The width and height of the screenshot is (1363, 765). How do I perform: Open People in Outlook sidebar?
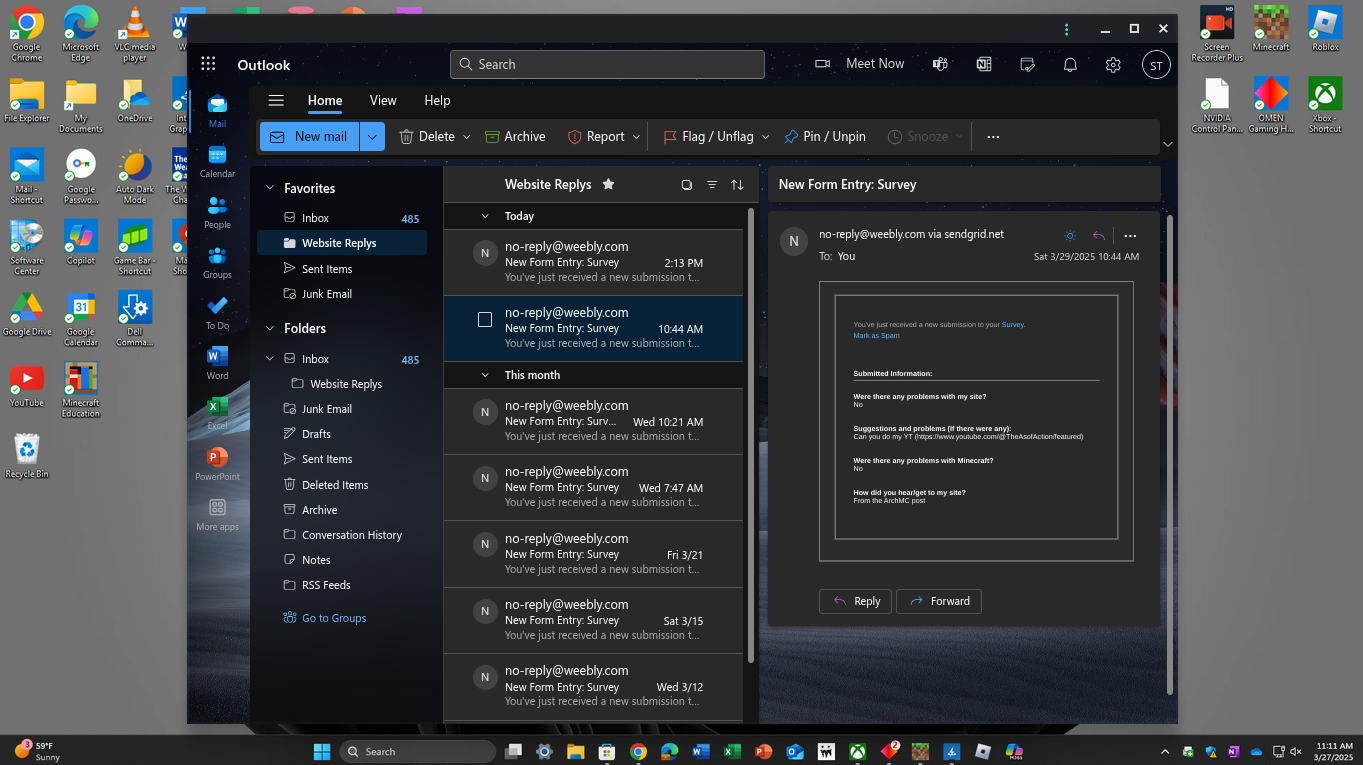[x=217, y=211]
